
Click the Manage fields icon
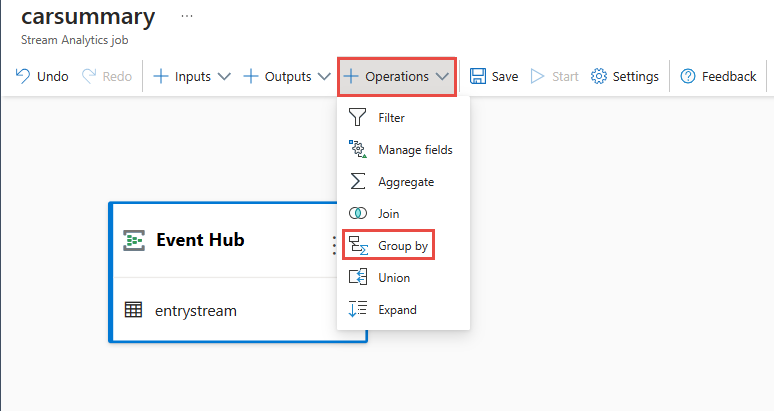pyautogui.click(x=358, y=150)
